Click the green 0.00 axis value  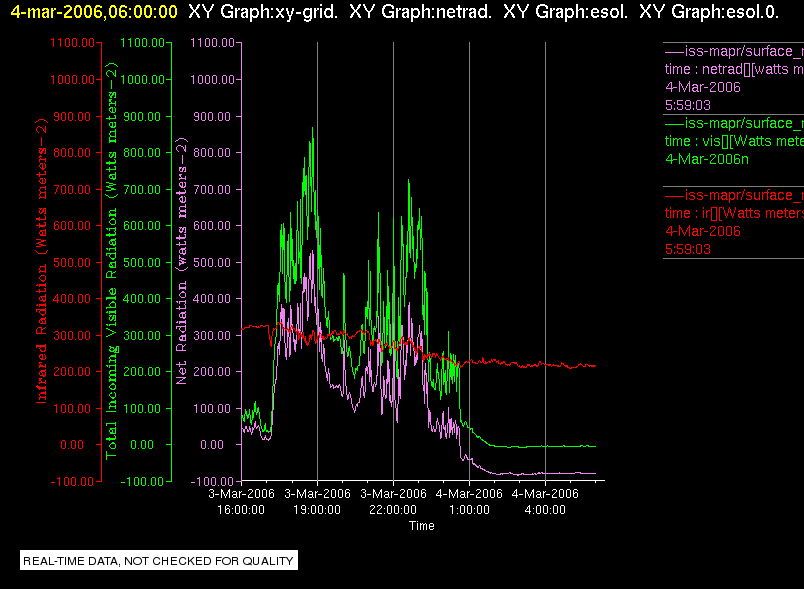142,444
